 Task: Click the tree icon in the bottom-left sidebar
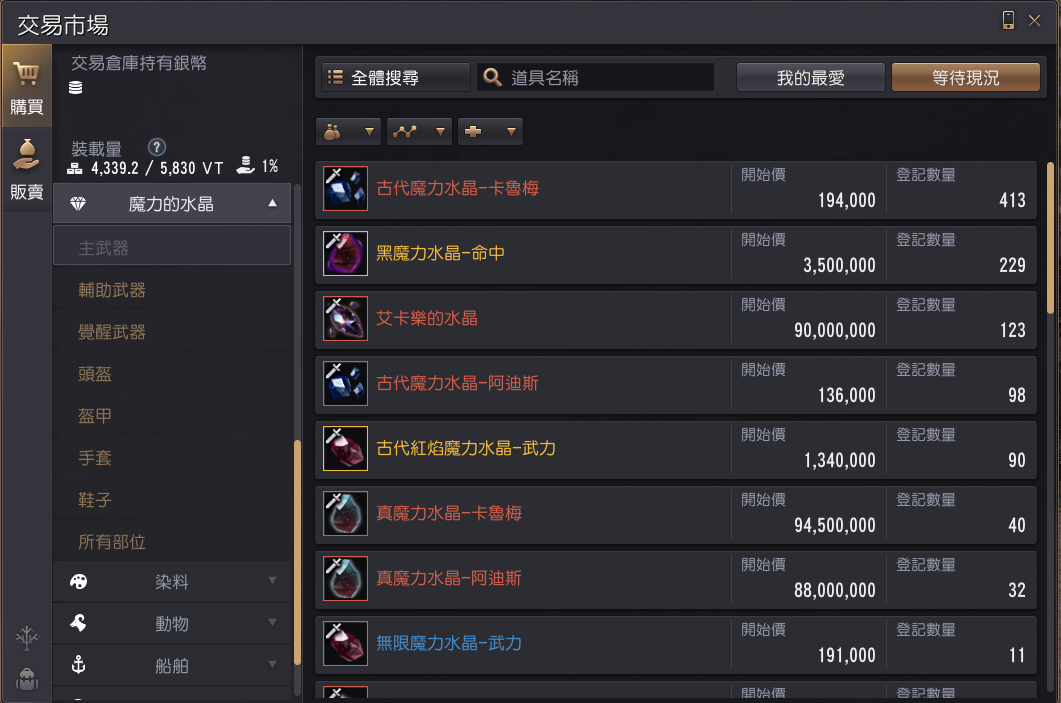coord(27,638)
